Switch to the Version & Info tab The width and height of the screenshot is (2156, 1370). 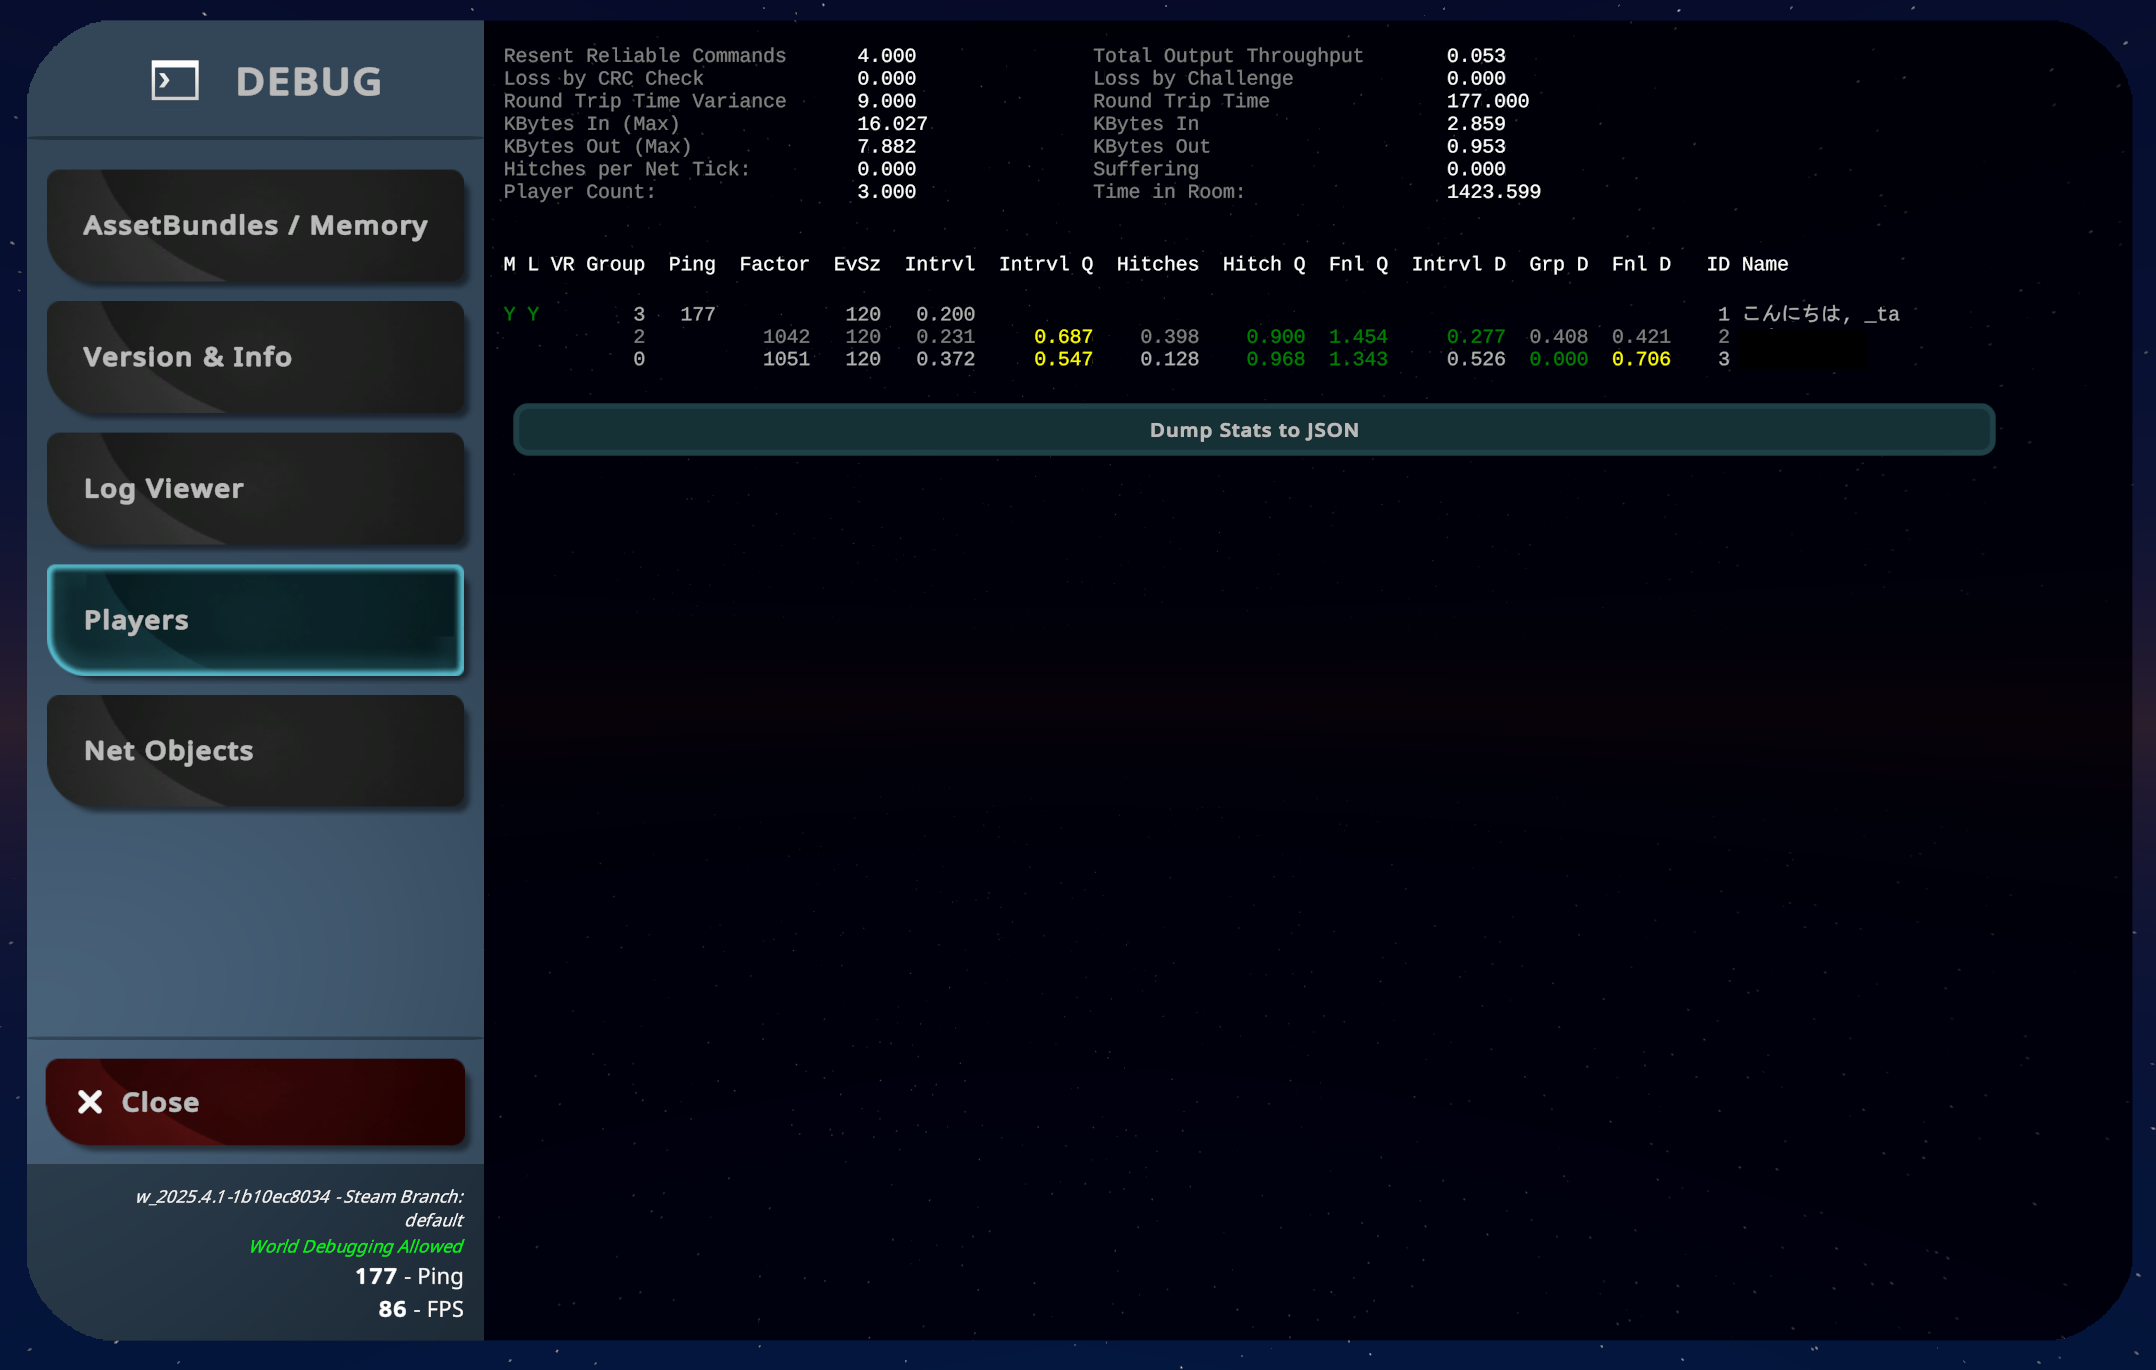tap(255, 357)
